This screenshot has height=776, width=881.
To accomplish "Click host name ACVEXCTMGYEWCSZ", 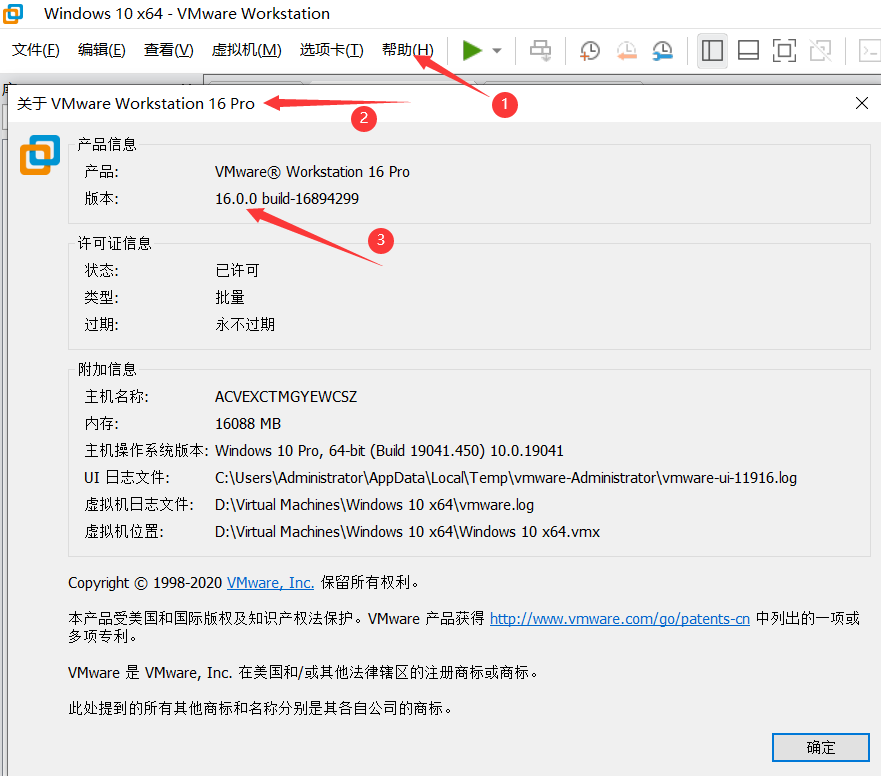I will pos(286,397).
